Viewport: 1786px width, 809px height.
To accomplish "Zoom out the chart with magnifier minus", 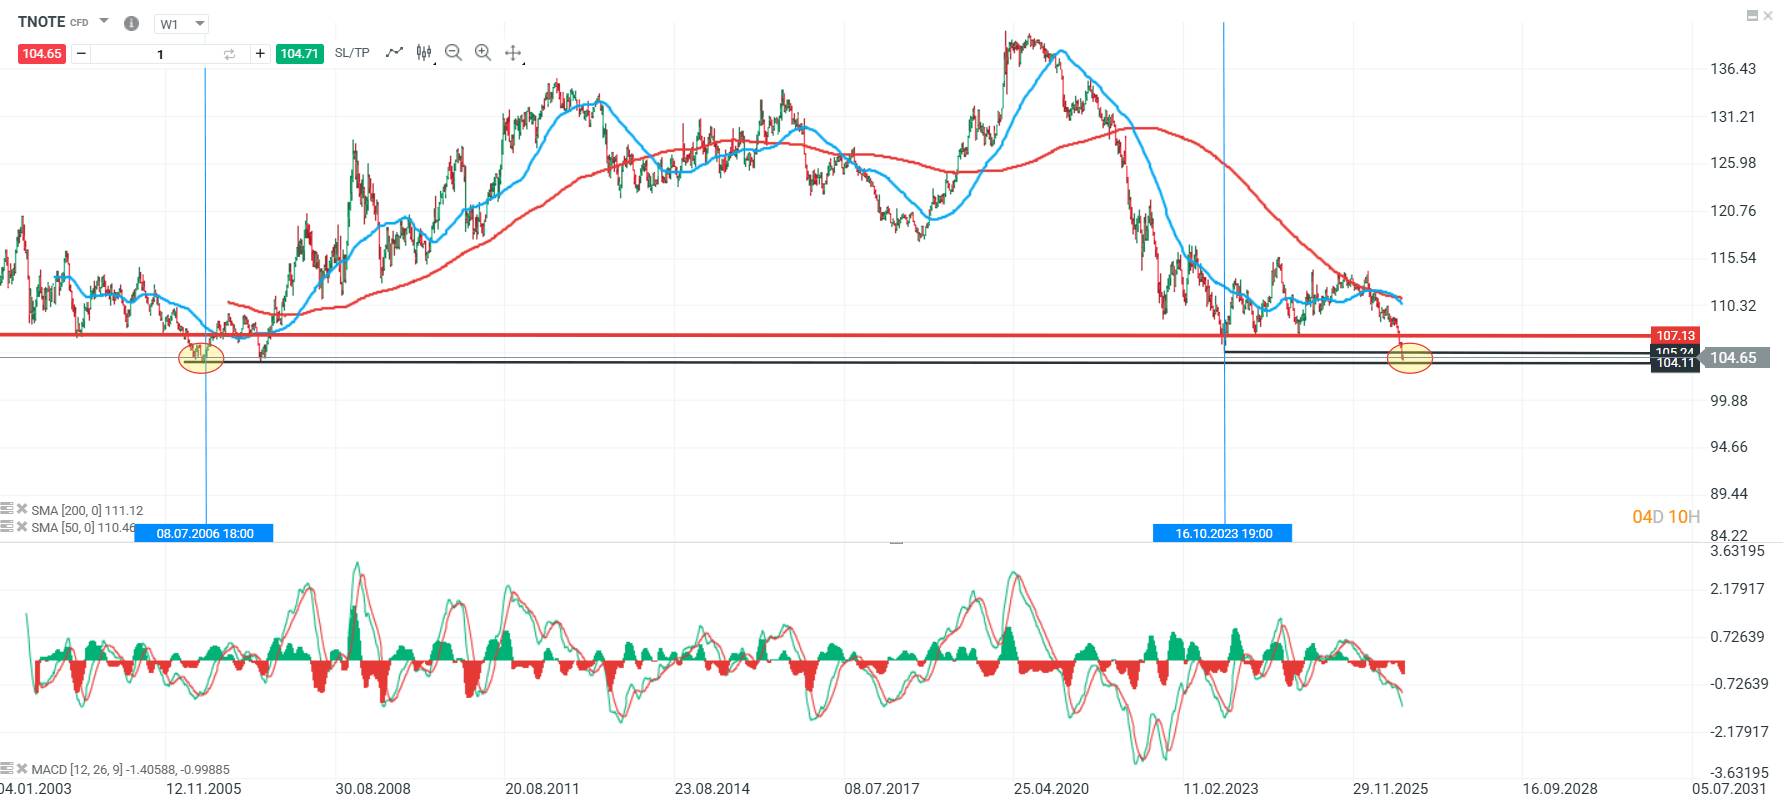I will coord(453,53).
